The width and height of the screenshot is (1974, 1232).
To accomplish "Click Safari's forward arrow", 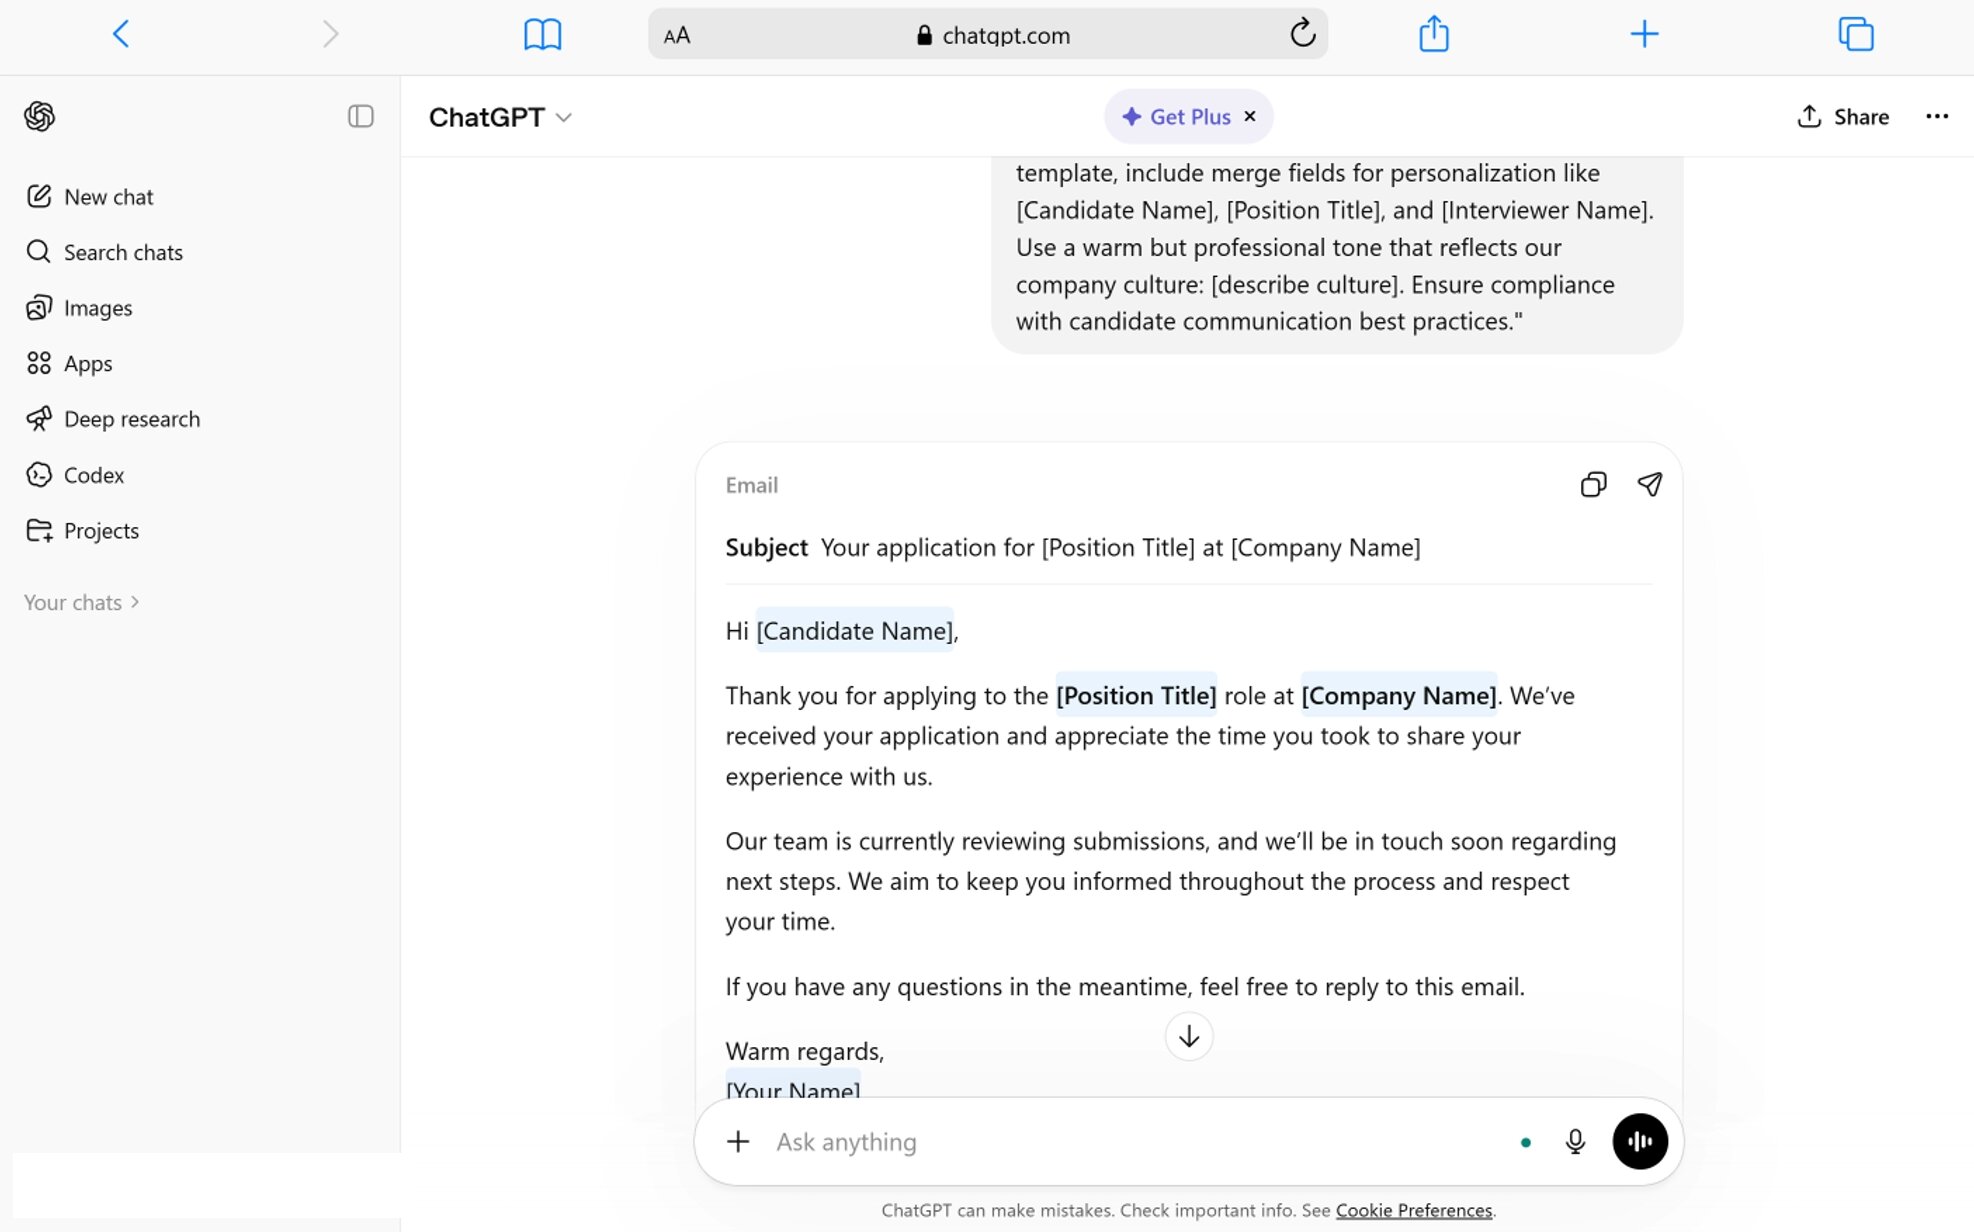I will [330, 34].
